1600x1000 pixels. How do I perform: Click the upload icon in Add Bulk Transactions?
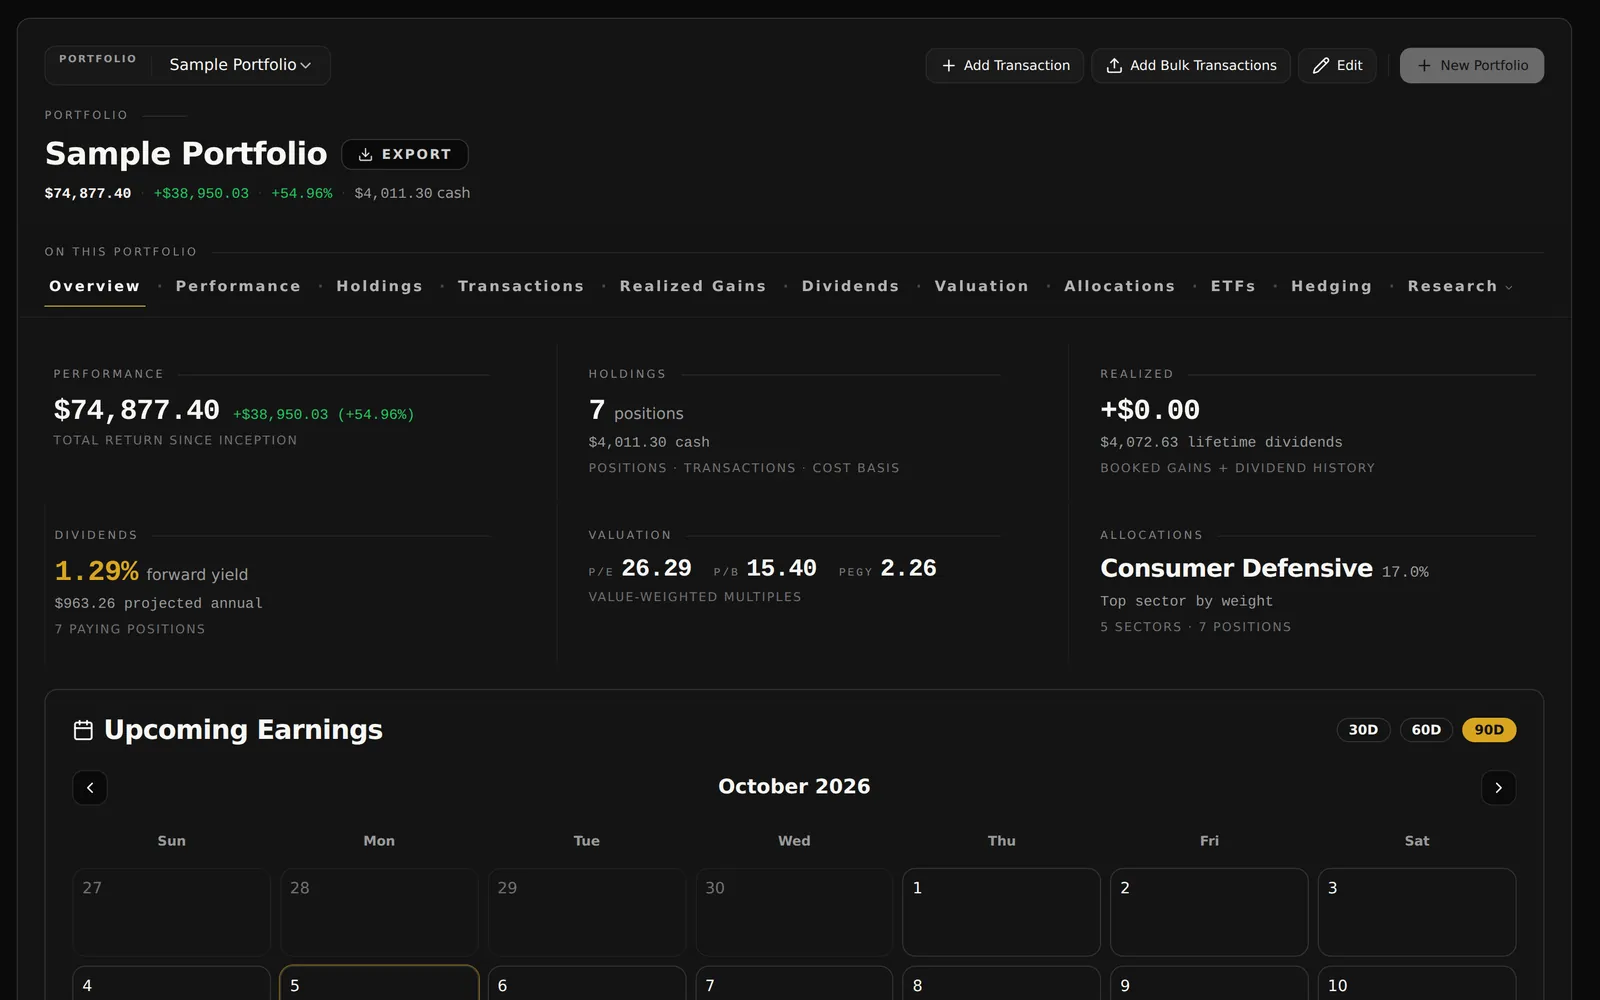point(1114,65)
